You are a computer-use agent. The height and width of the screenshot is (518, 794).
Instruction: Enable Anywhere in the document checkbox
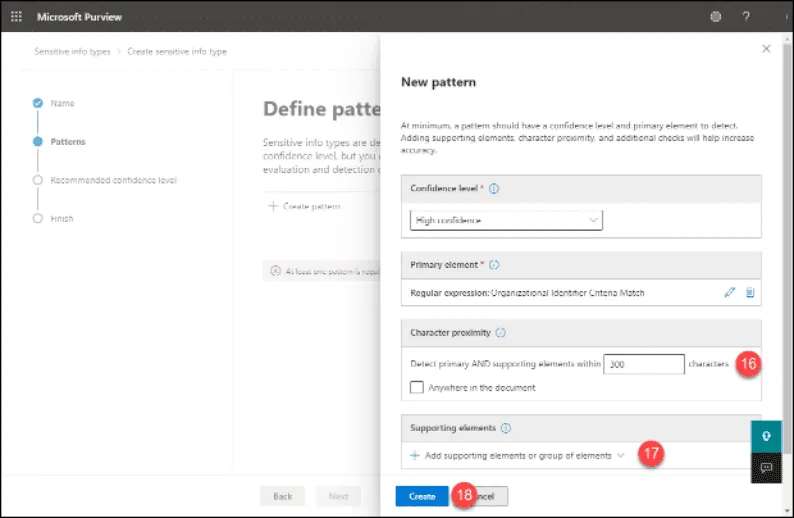(417, 388)
